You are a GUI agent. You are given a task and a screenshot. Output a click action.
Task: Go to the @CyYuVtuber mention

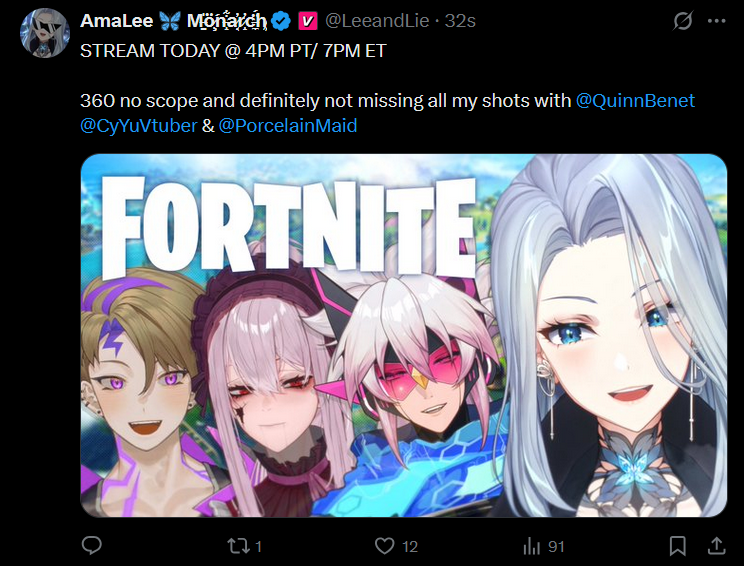pyautogui.click(x=139, y=126)
